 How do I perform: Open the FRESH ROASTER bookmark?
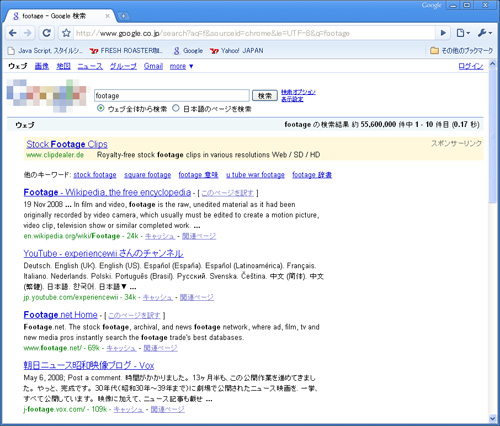tap(126, 51)
